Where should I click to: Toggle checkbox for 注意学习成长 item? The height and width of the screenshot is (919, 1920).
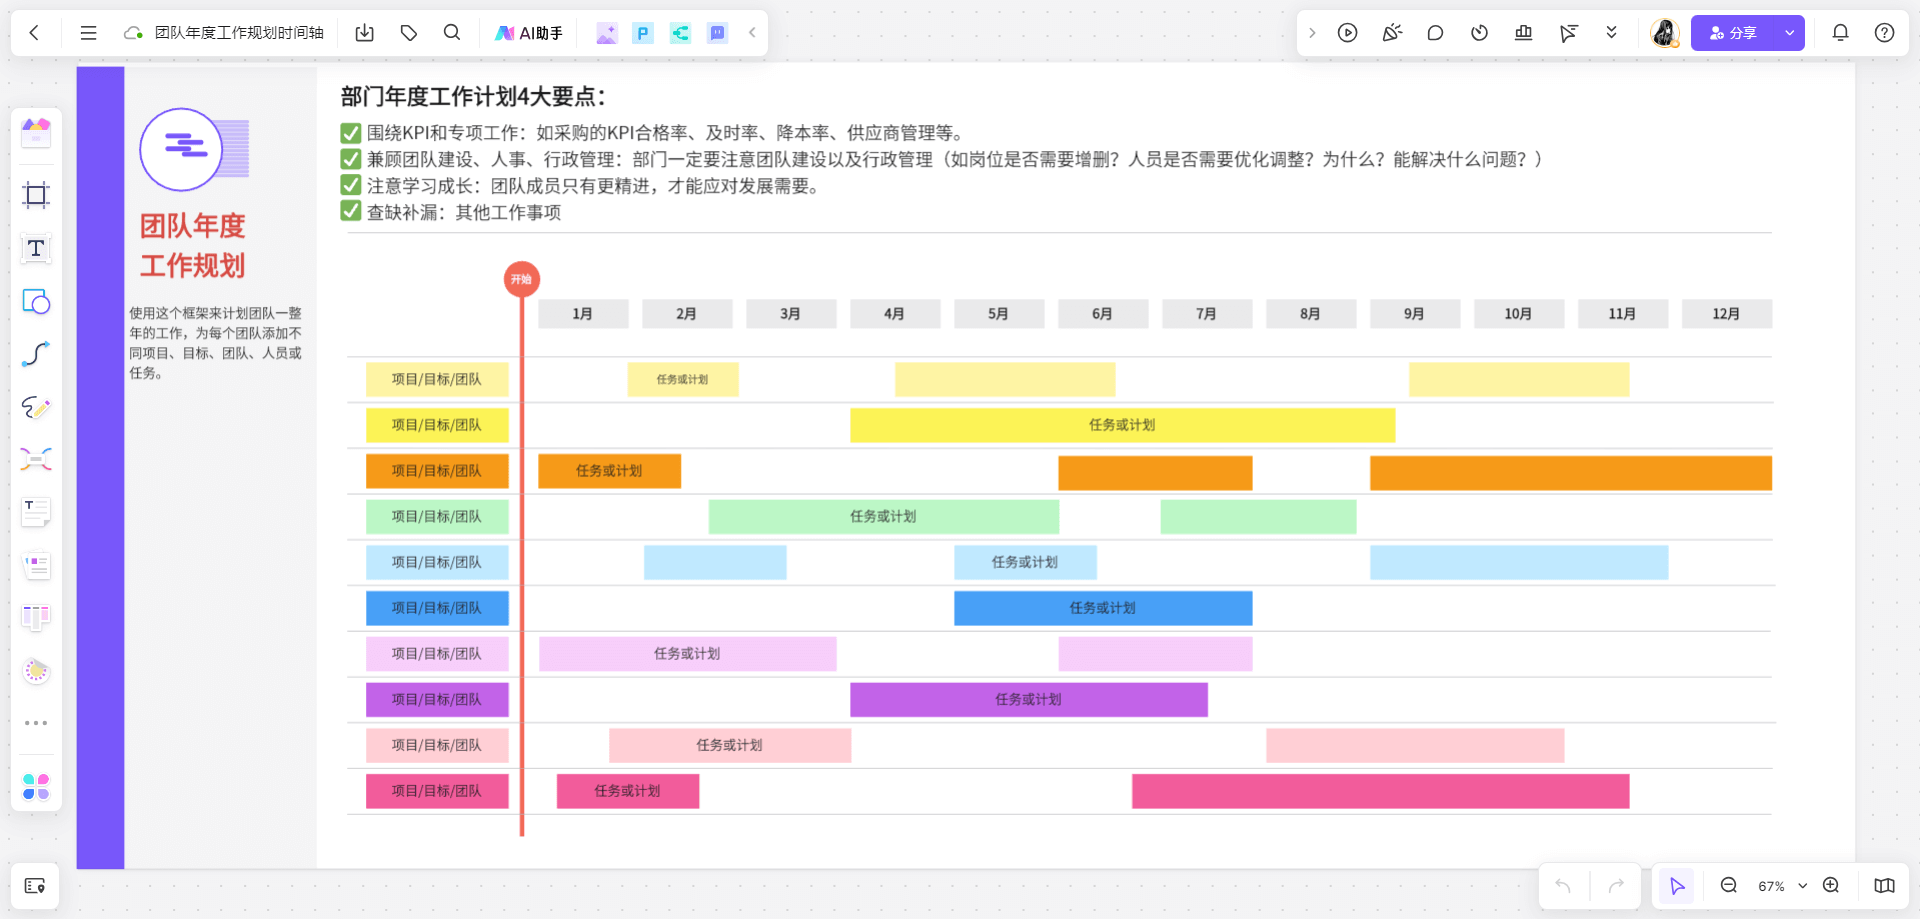coord(351,185)
